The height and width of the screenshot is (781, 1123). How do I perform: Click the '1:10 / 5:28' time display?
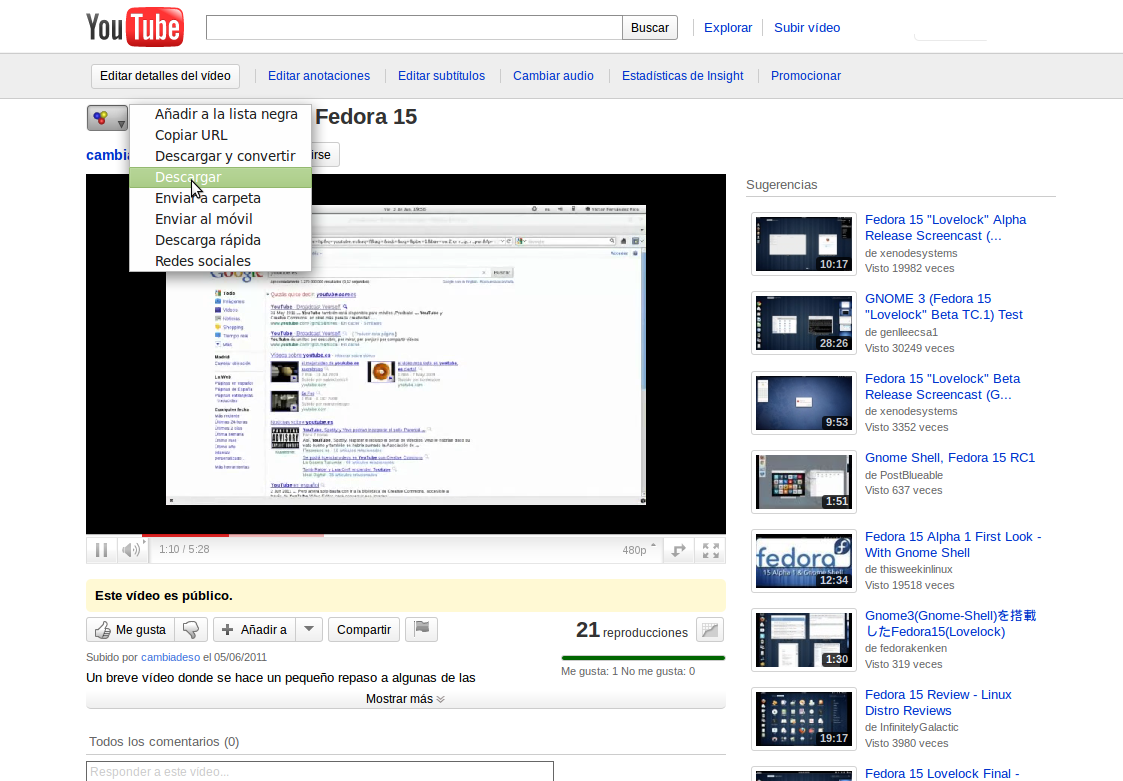[184, 550]
